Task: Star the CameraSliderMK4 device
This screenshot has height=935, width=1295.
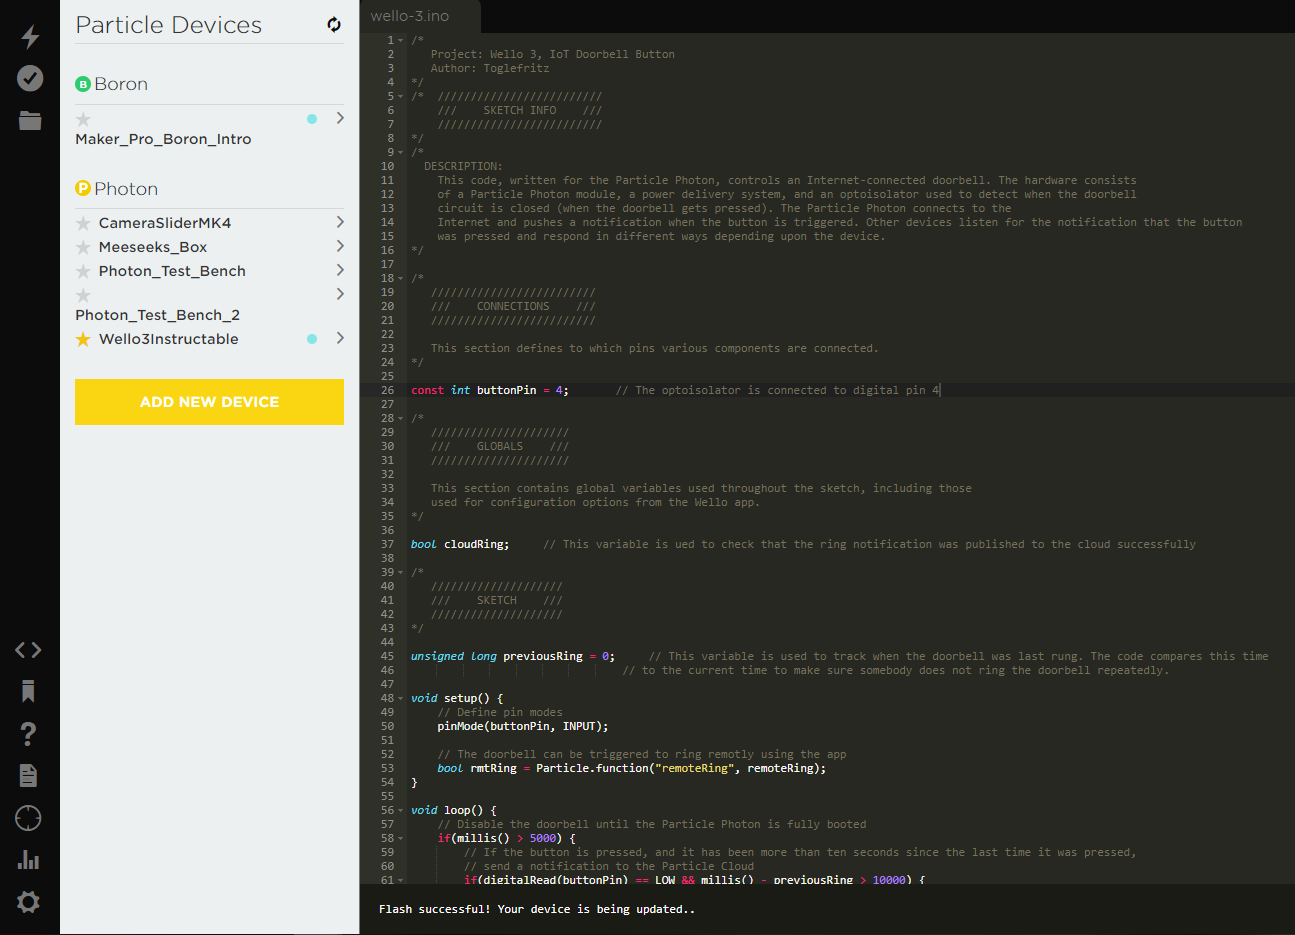Action: coord(83,222)
